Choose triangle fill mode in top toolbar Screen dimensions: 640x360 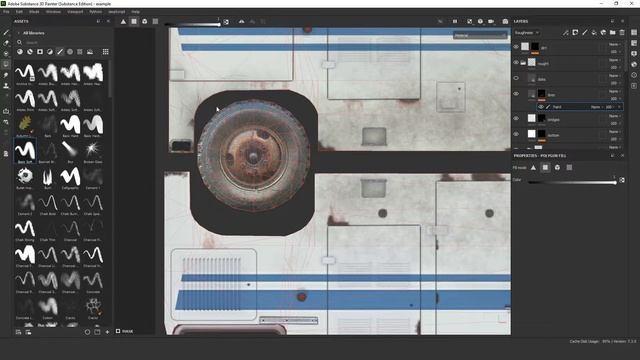point(123,22)
